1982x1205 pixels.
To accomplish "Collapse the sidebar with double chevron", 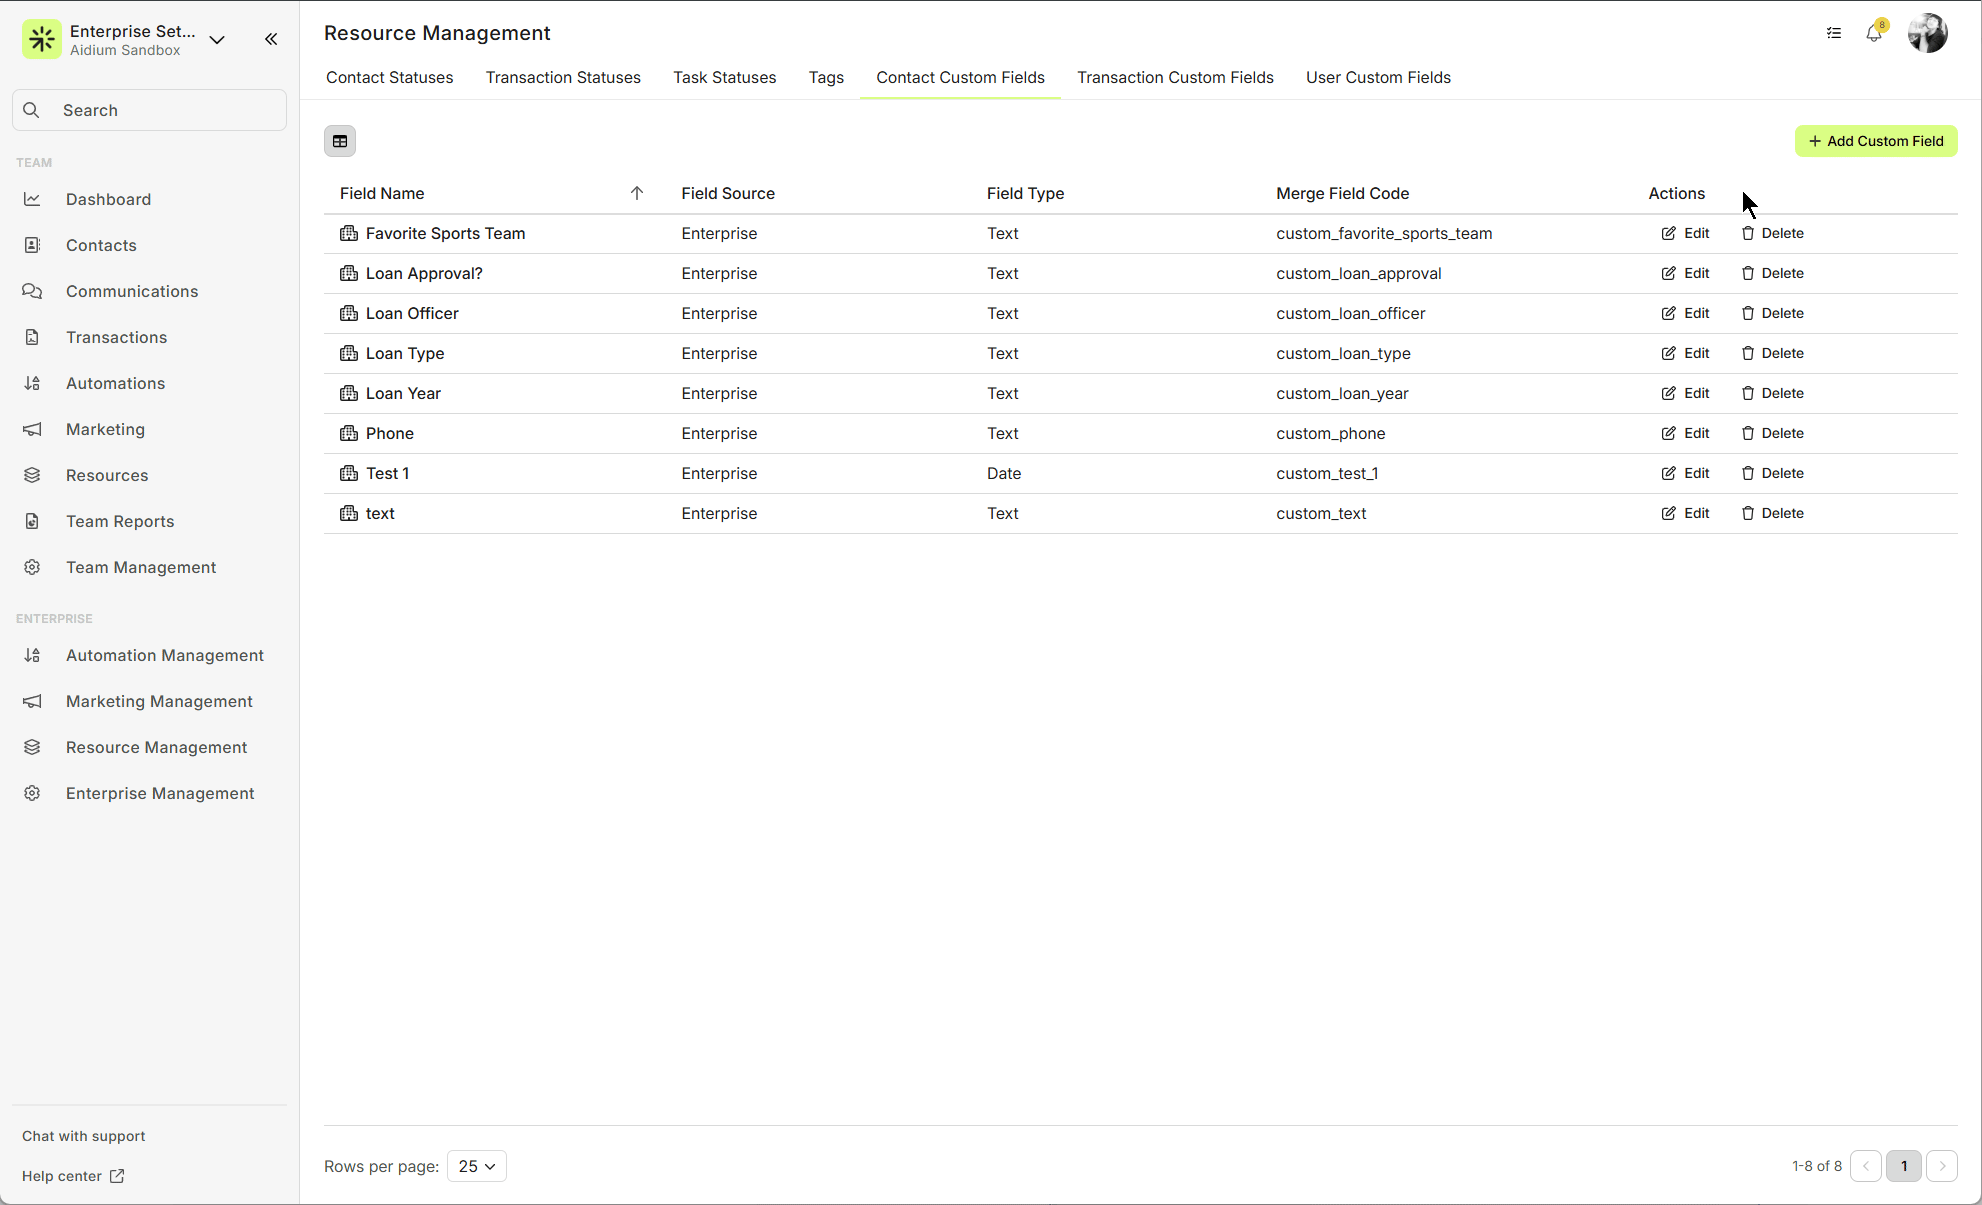I will [271, 39].
